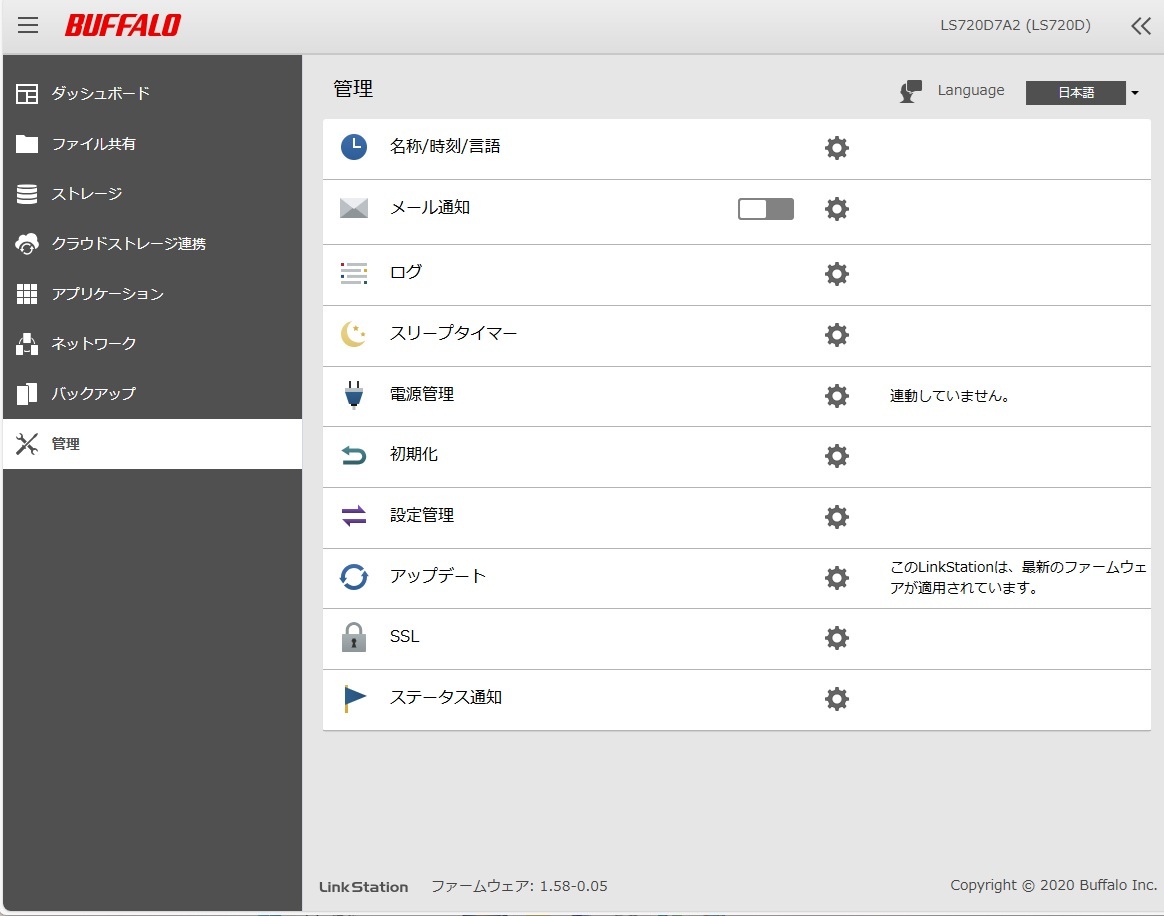Collapse panel with double chevron arrows

click(x=1140, y=26)
